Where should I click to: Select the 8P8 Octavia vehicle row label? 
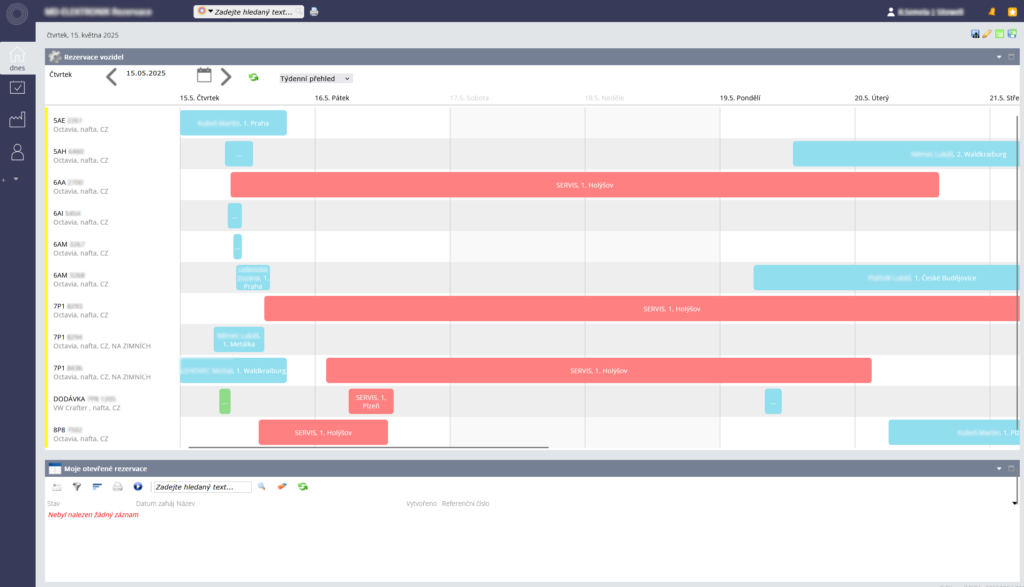[x=81, y=434]
